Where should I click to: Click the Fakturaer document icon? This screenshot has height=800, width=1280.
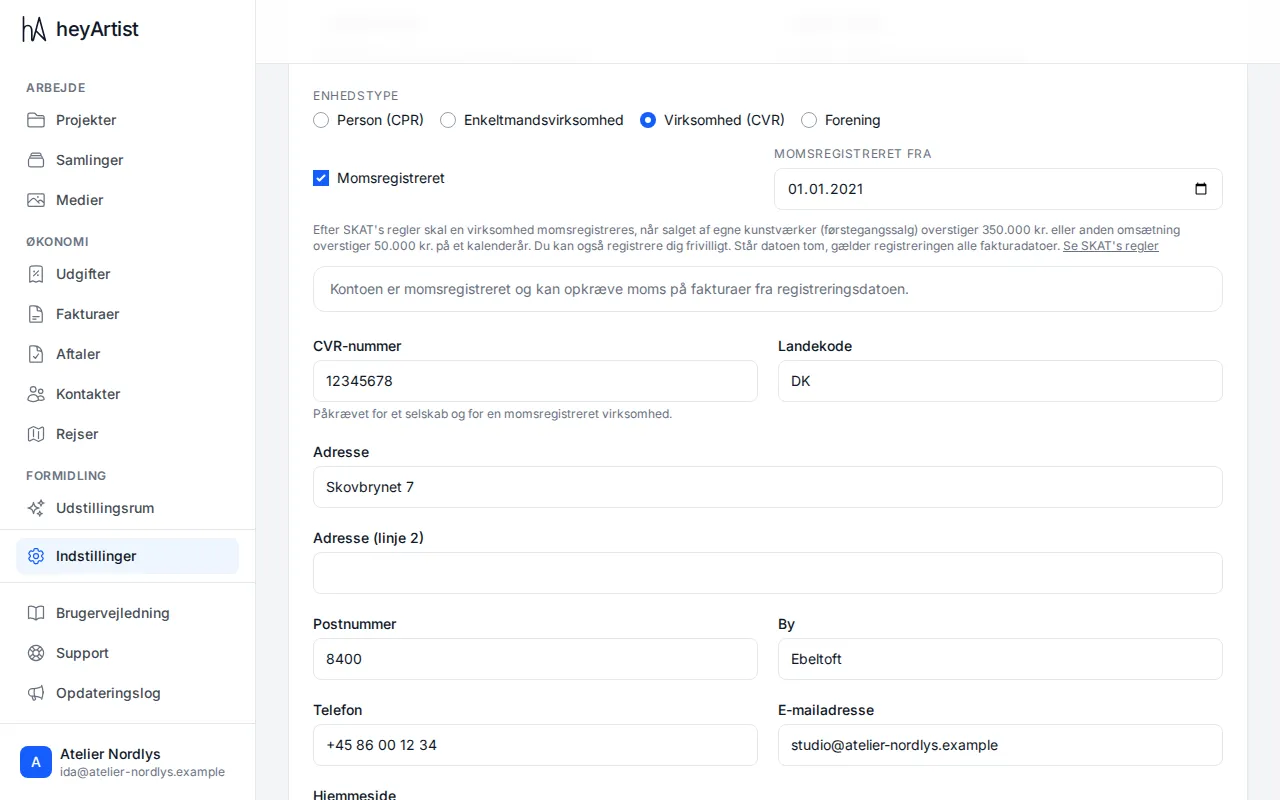[x=36, y=314]
